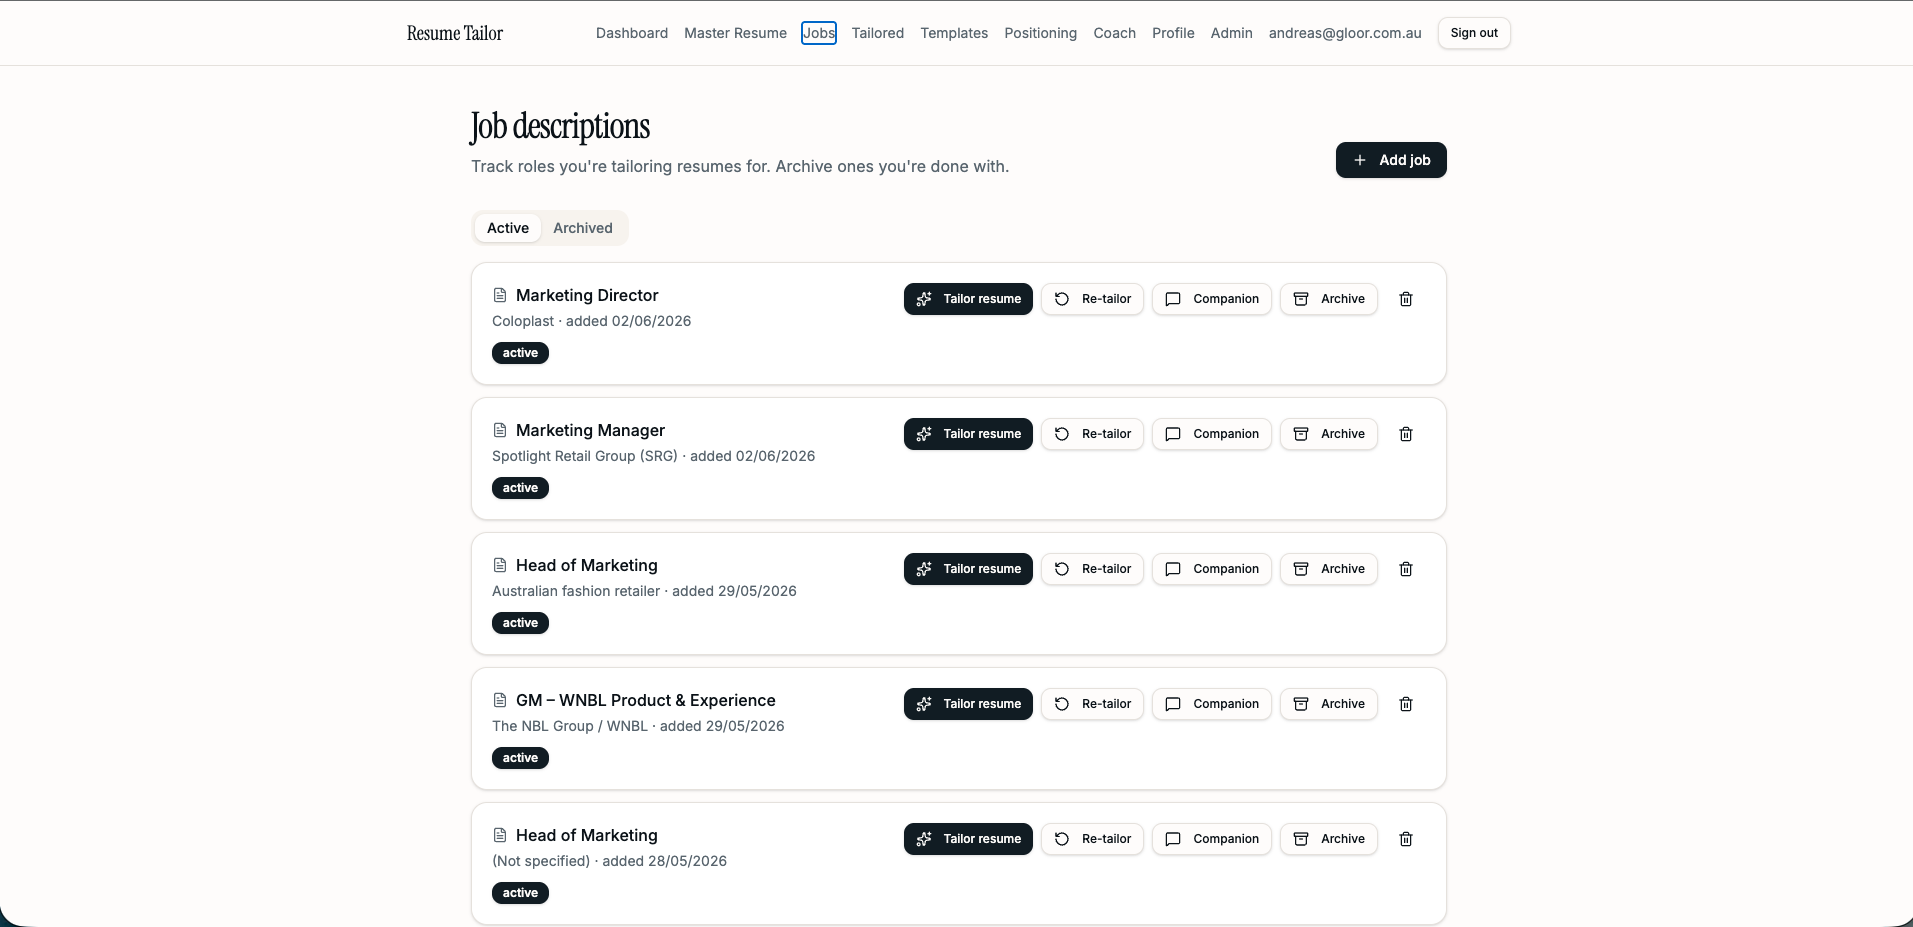Click trash icon for Australian fashion retailer job

1405,569
